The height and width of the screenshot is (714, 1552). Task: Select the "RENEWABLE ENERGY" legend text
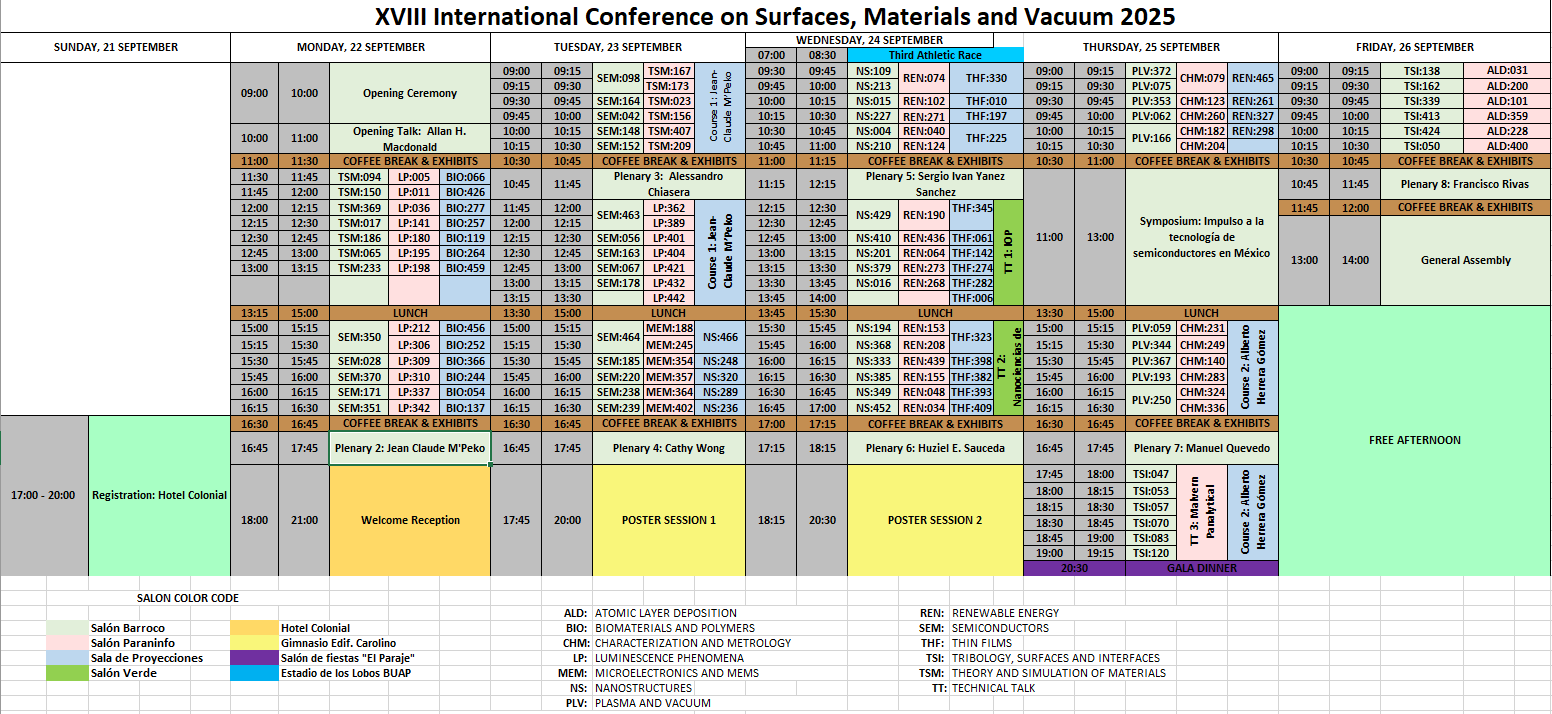click(x=1005, y=613)
